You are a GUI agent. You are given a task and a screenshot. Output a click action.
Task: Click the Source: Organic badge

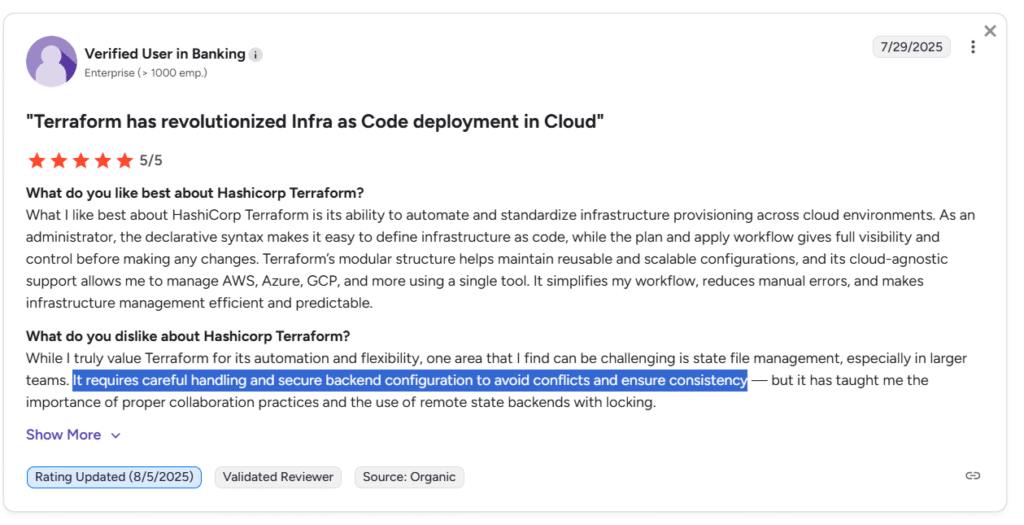tap(409, 477)
